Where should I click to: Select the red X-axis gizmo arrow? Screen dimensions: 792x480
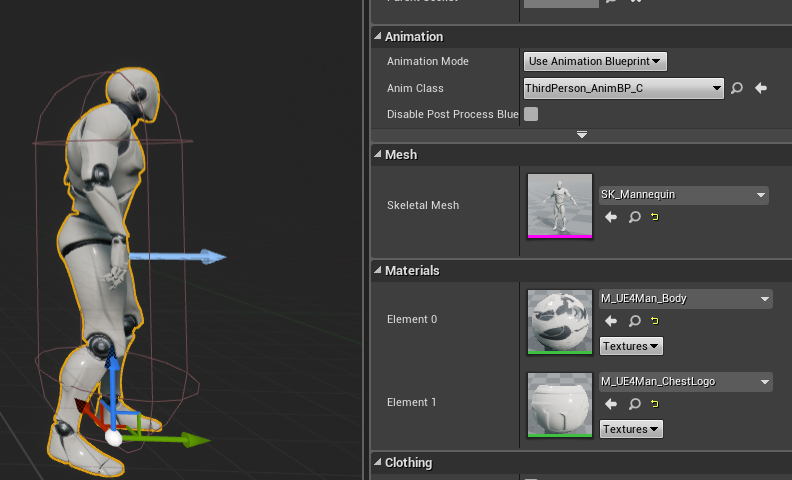(x=86, y=410)
